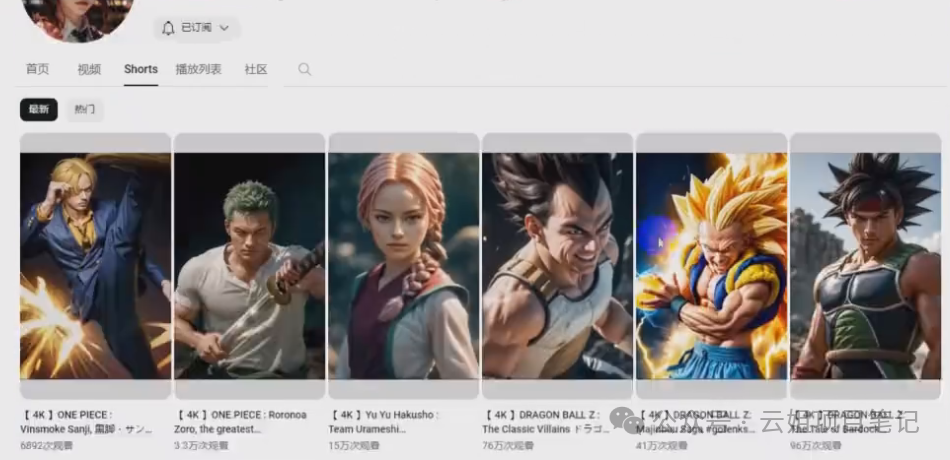Open the Majinbuu Saga short thumbnail
The width and height of the screenshot is (950, 460).
(711, 265)
